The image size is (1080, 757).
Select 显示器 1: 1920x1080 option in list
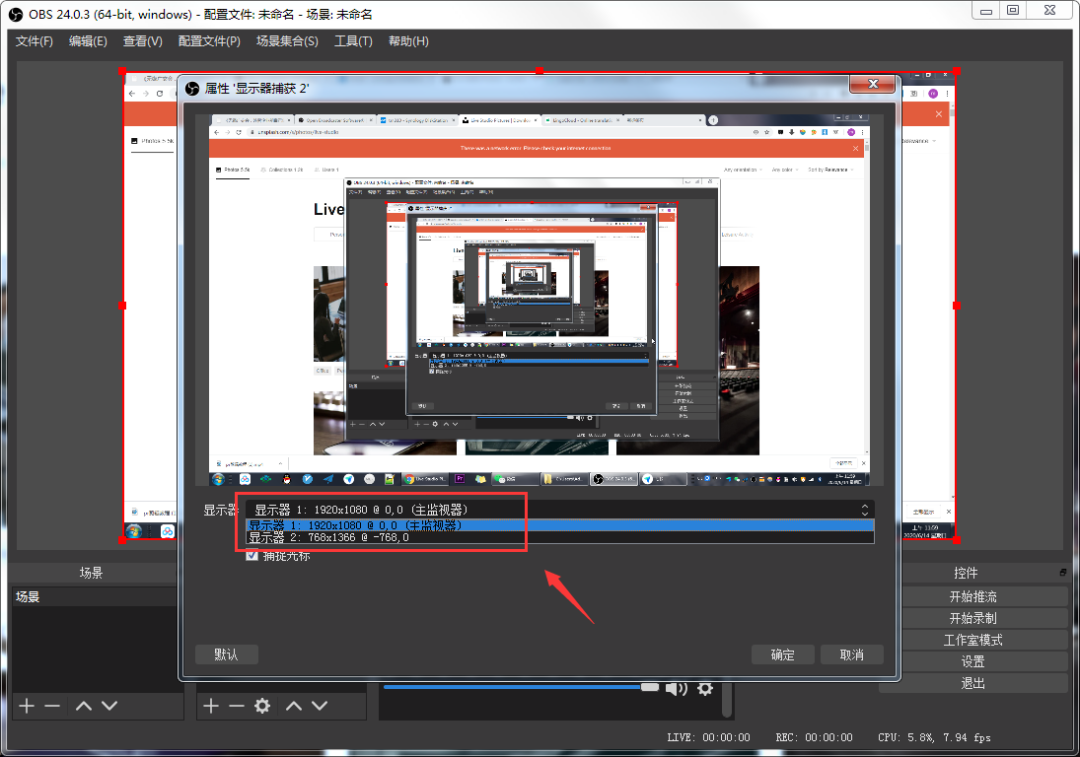pyautogui.click(x=561, y=525)
